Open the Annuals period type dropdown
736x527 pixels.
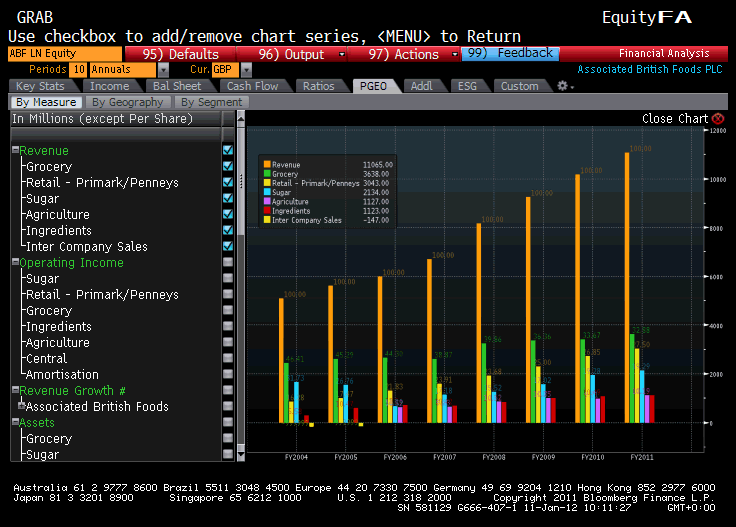163,70
